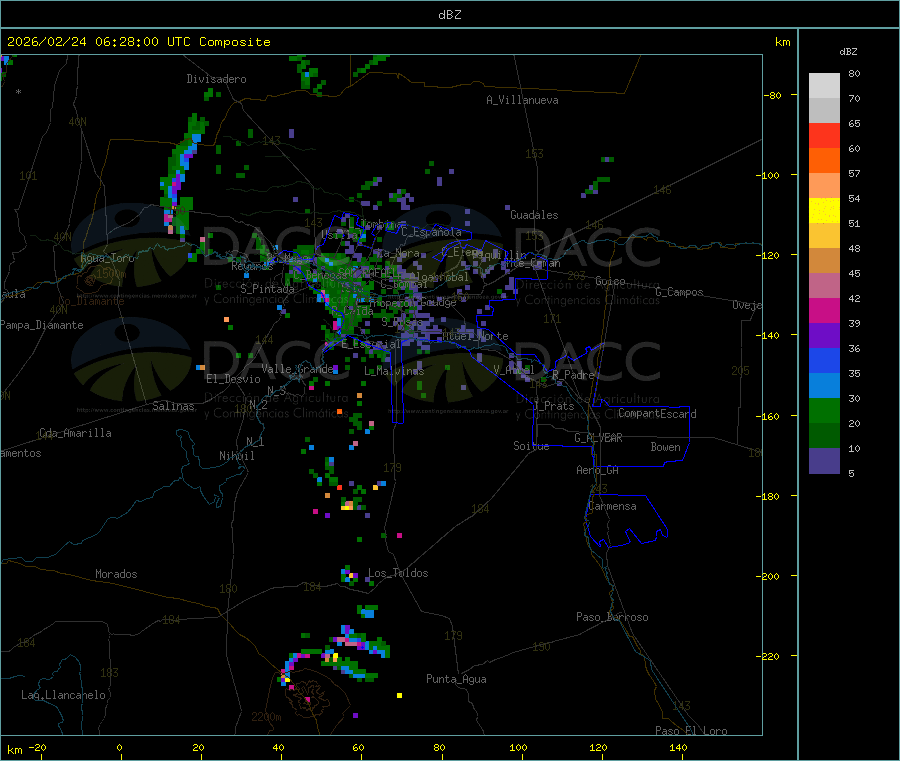Image resolution: width=900 pixels, height=761 pixels.
Task: Click the Atuel_Norte map label
Action: point(475,336)
